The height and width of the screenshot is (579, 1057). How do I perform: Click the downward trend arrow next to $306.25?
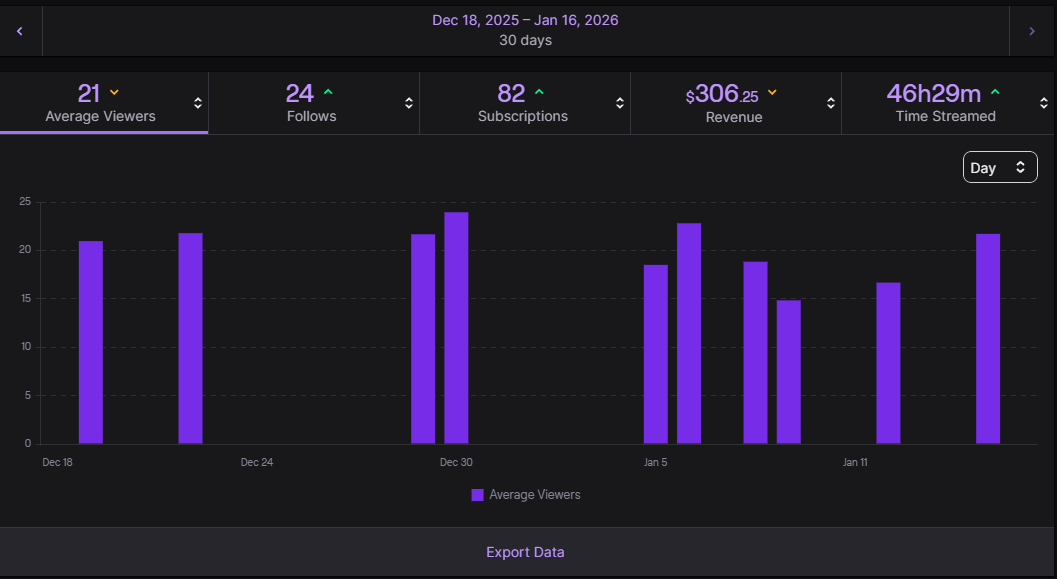pyautogui.click(x=773, y=92)
